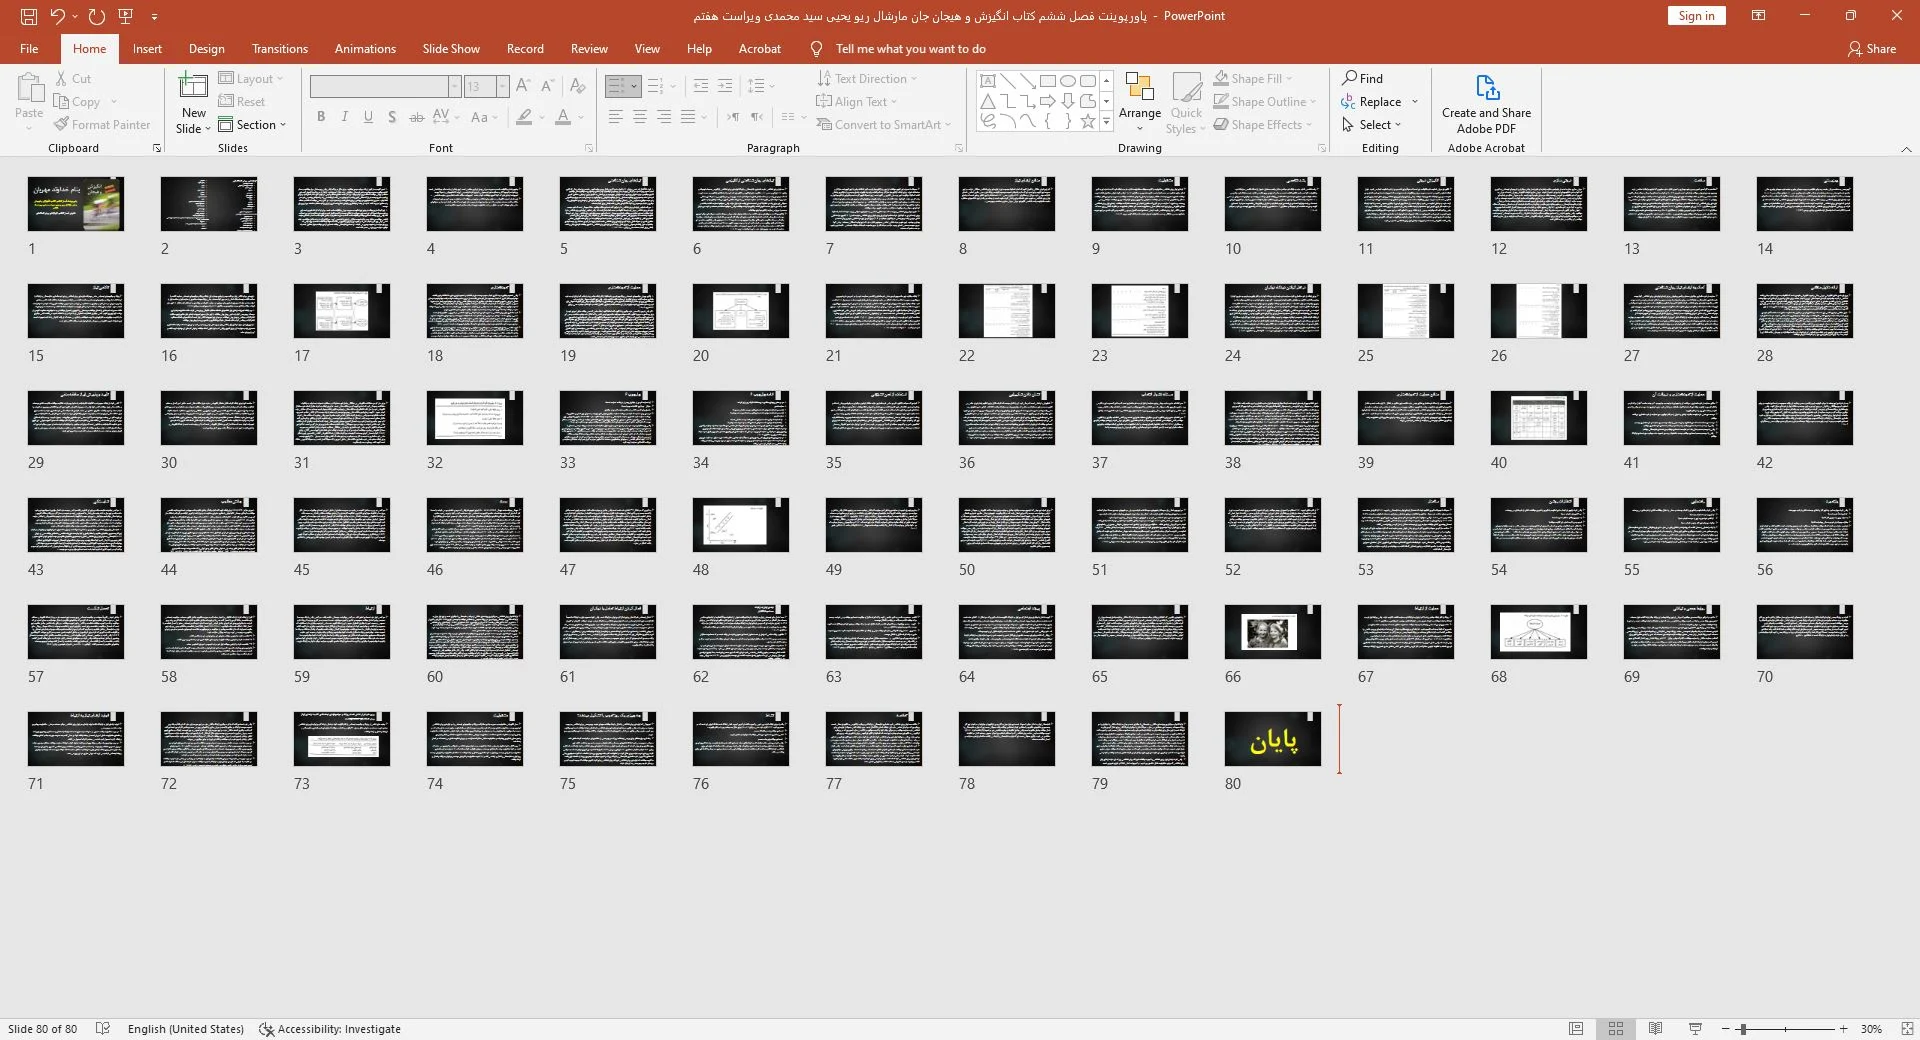Expand the shapes gallery More arrow
Viewport: 1920px width, 1040px height.
1106,121
